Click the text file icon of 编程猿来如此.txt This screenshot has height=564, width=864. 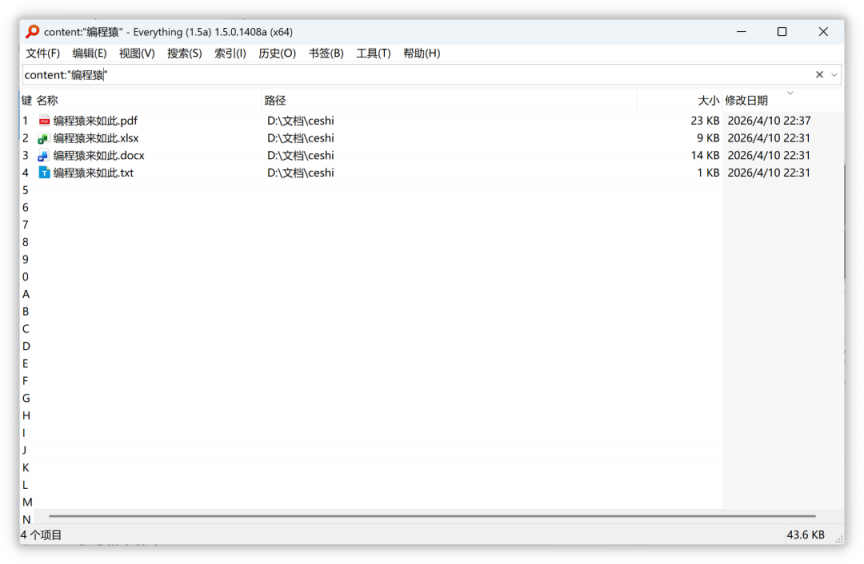pos(44,173)
